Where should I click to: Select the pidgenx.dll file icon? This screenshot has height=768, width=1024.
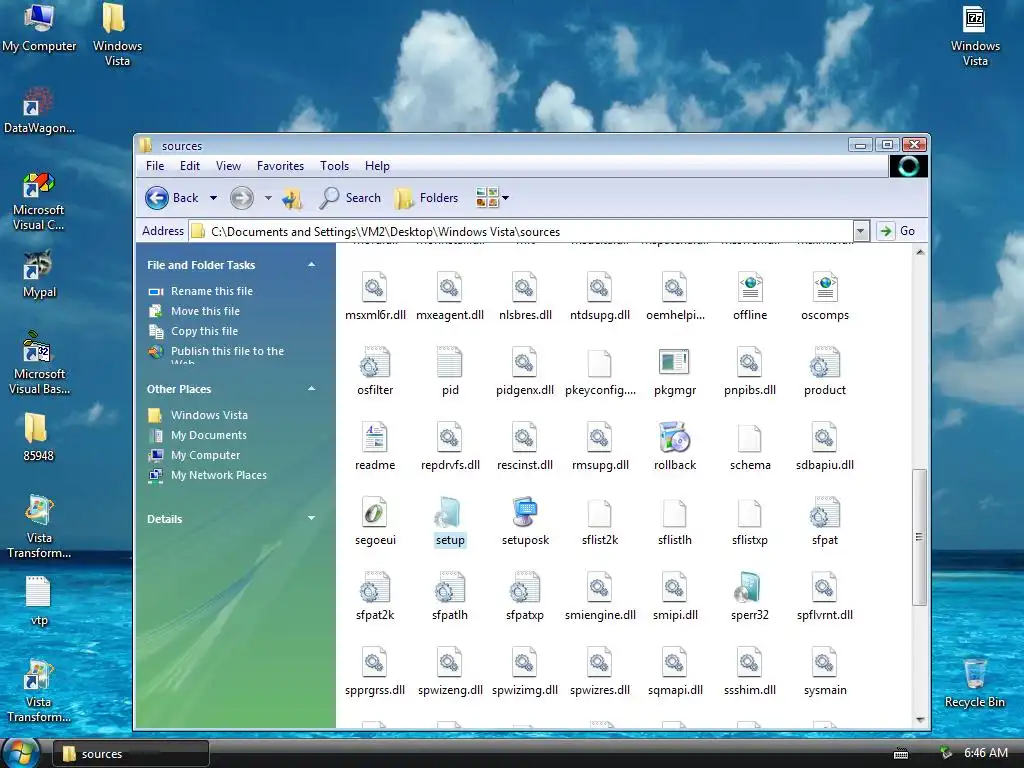pyautogui.click(x=524, y=362)
